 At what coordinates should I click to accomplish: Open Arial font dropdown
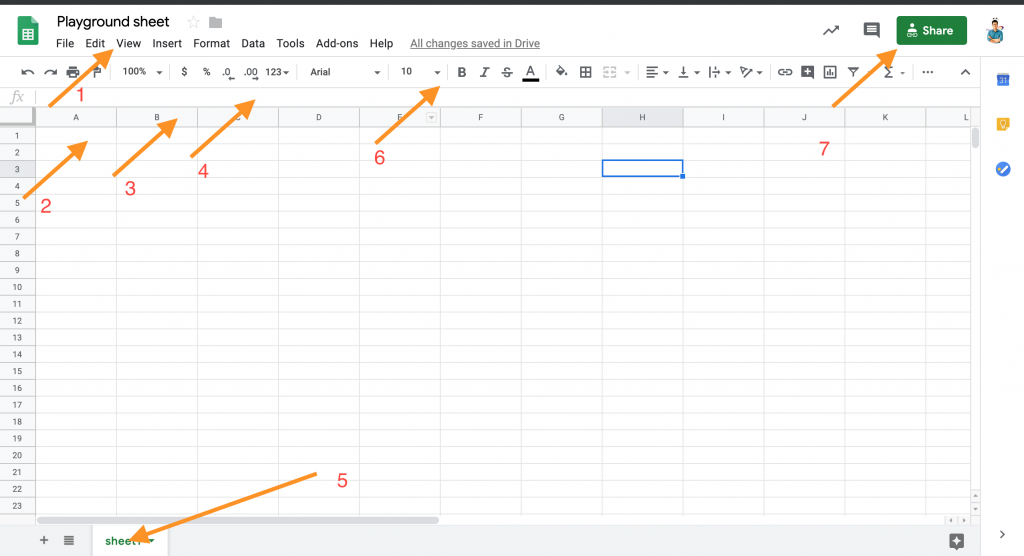[x=345, y=72]
